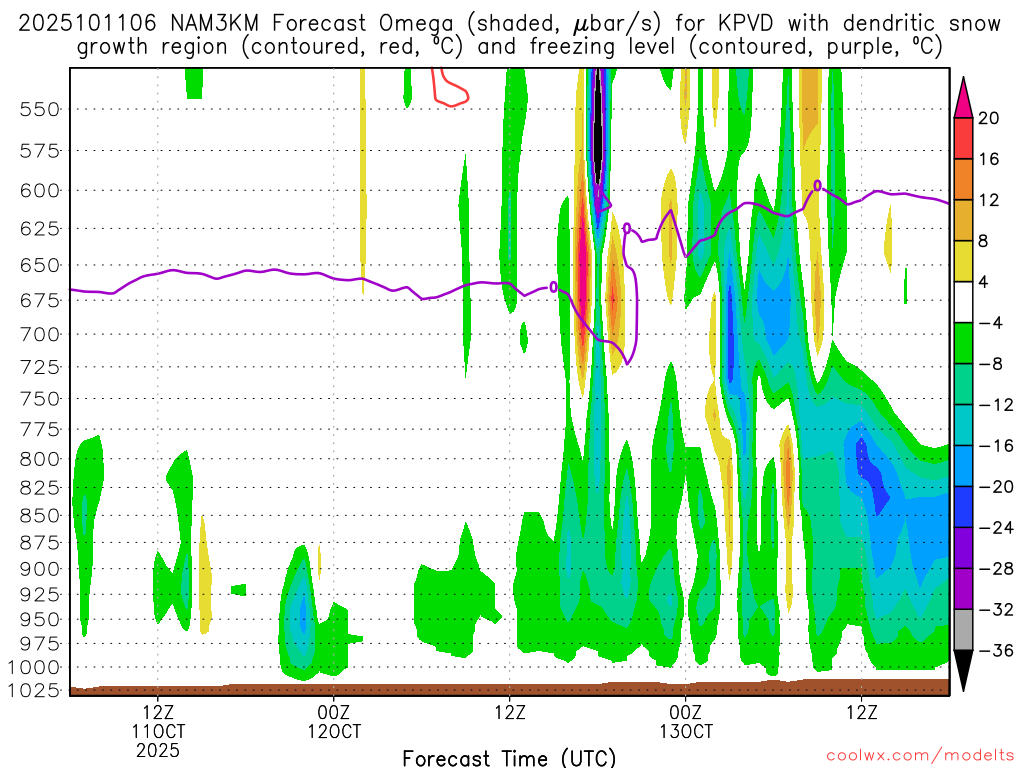Click the '2025101106' run time in title

pyautogui.click(x=88, y=24)
